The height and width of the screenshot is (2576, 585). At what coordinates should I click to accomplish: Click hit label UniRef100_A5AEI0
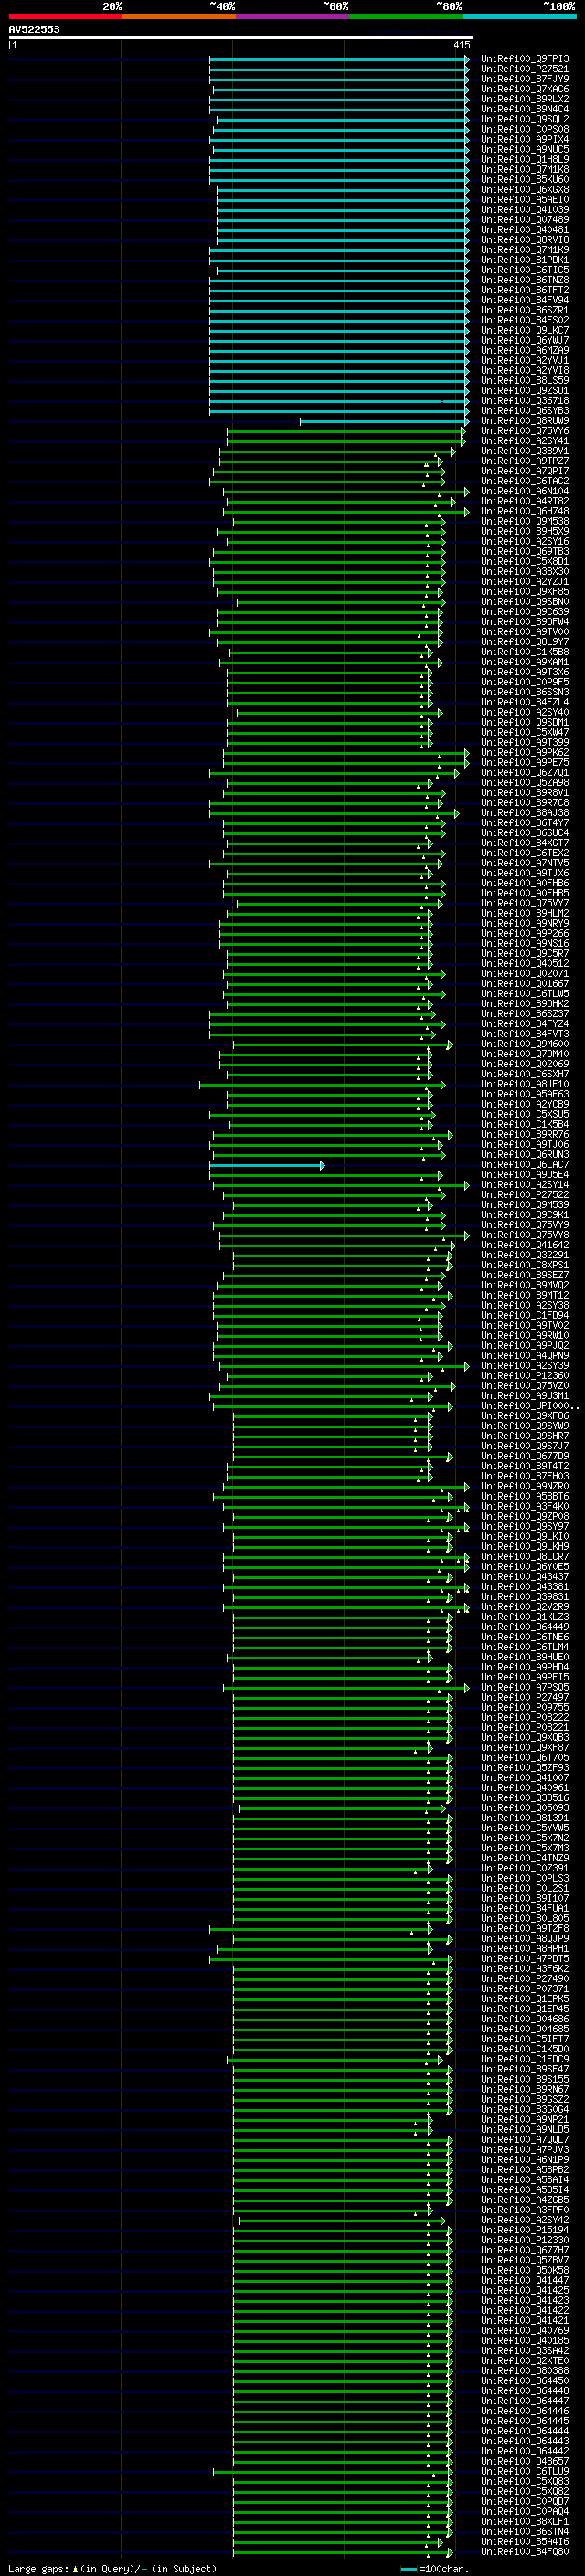tap(525, 199)
